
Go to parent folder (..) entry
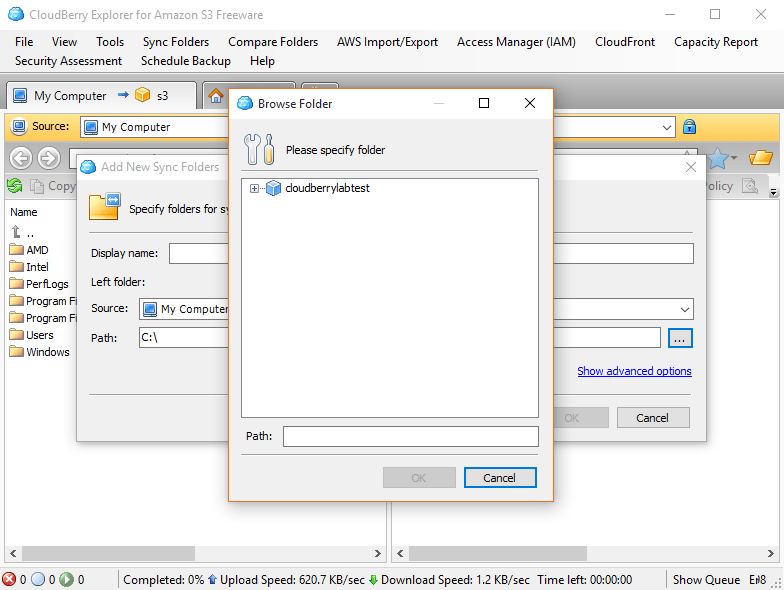click(x=22, y=232)
